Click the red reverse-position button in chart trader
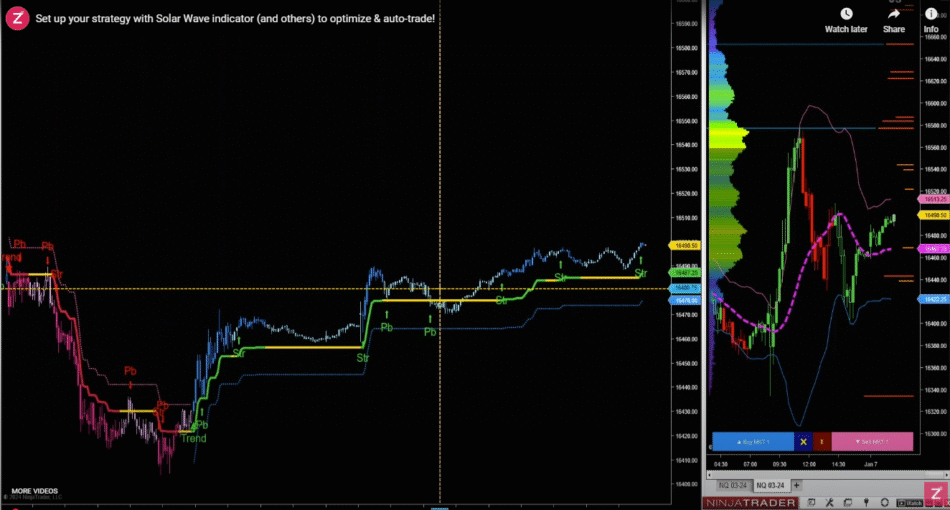 coord(820,441)
